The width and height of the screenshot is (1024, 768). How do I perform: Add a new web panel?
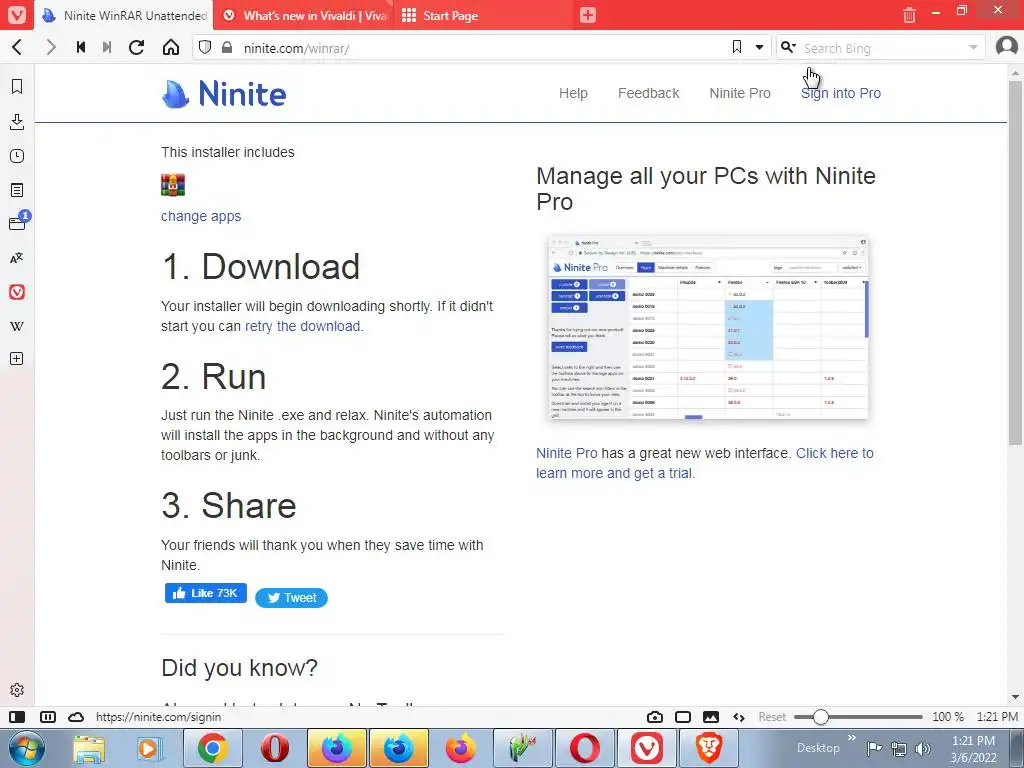[17, 359]
